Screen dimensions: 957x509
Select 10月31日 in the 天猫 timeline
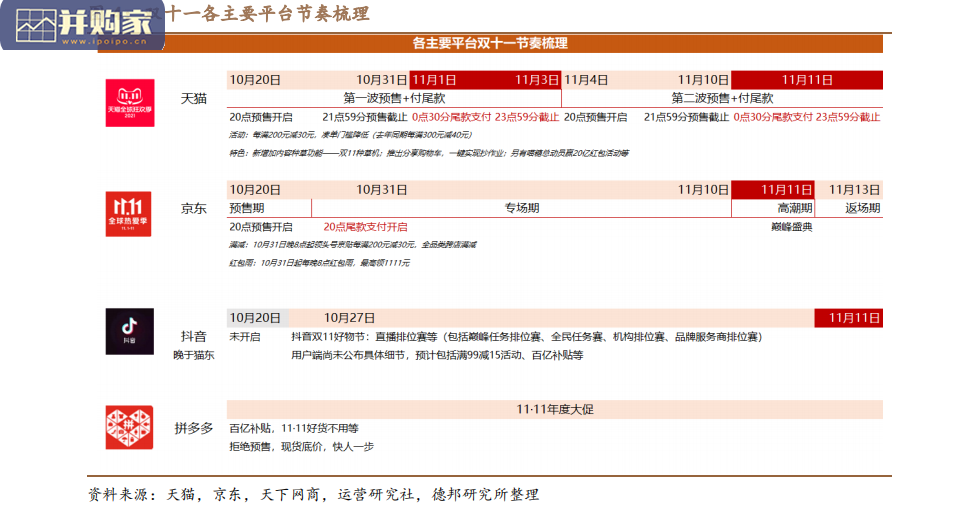click(381, 80)
